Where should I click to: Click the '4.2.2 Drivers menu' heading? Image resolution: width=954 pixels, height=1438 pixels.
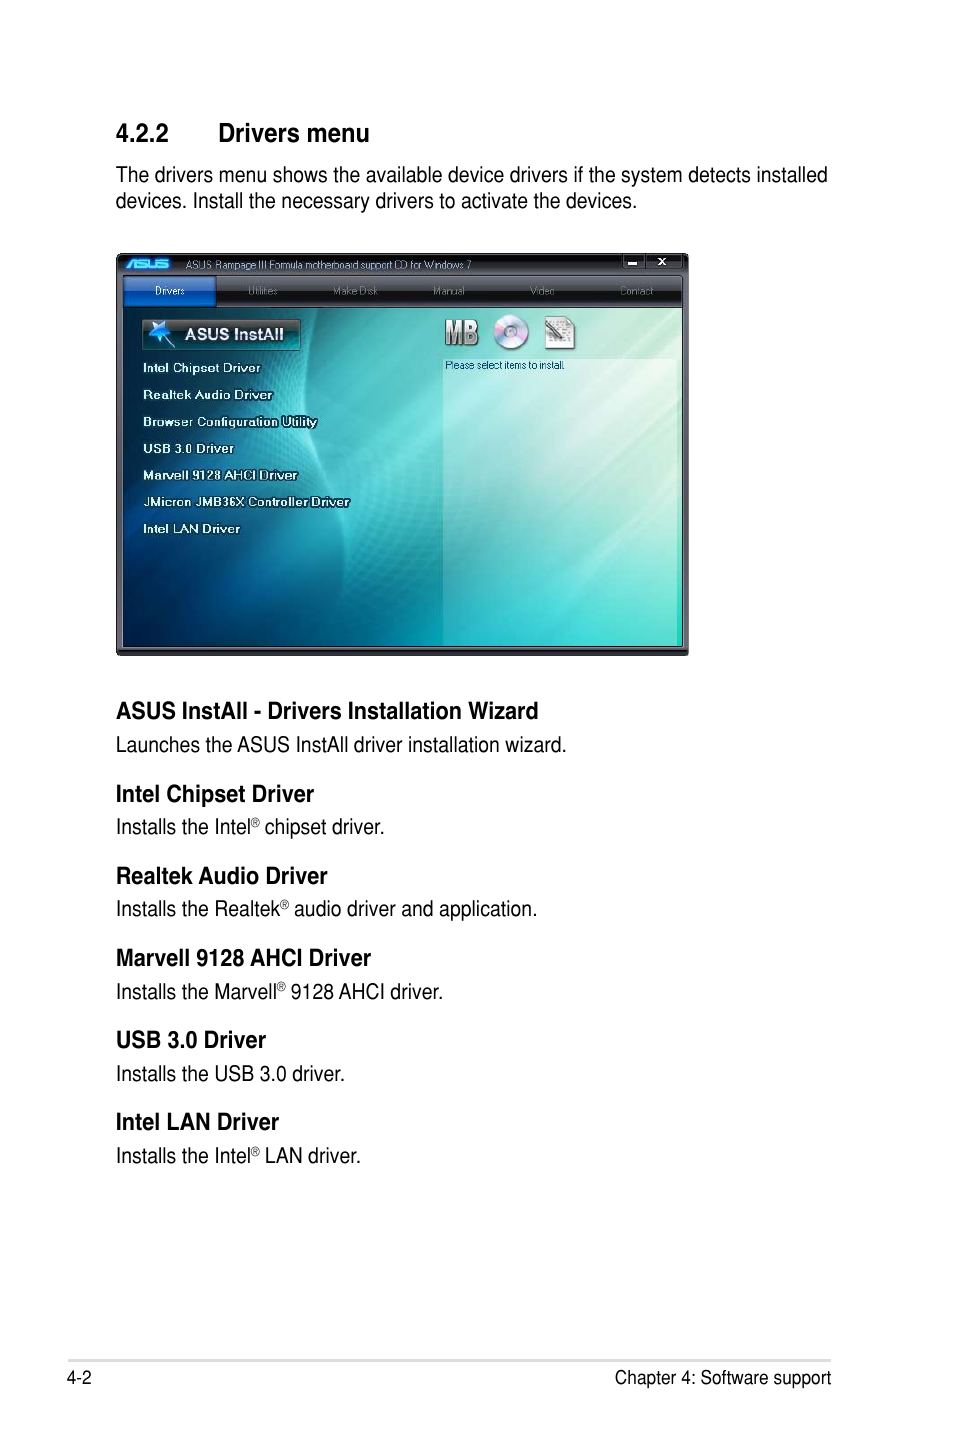click(242, 134)
